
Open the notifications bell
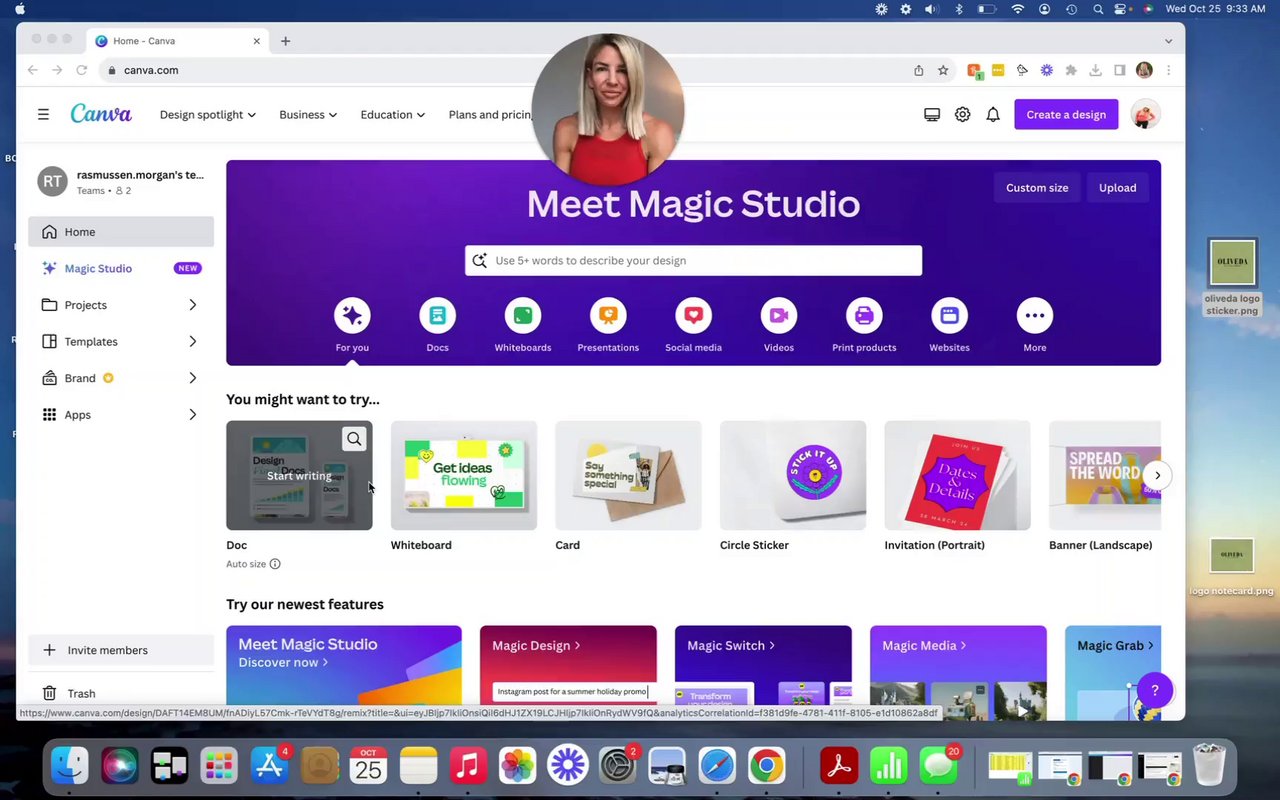[993, 114]
